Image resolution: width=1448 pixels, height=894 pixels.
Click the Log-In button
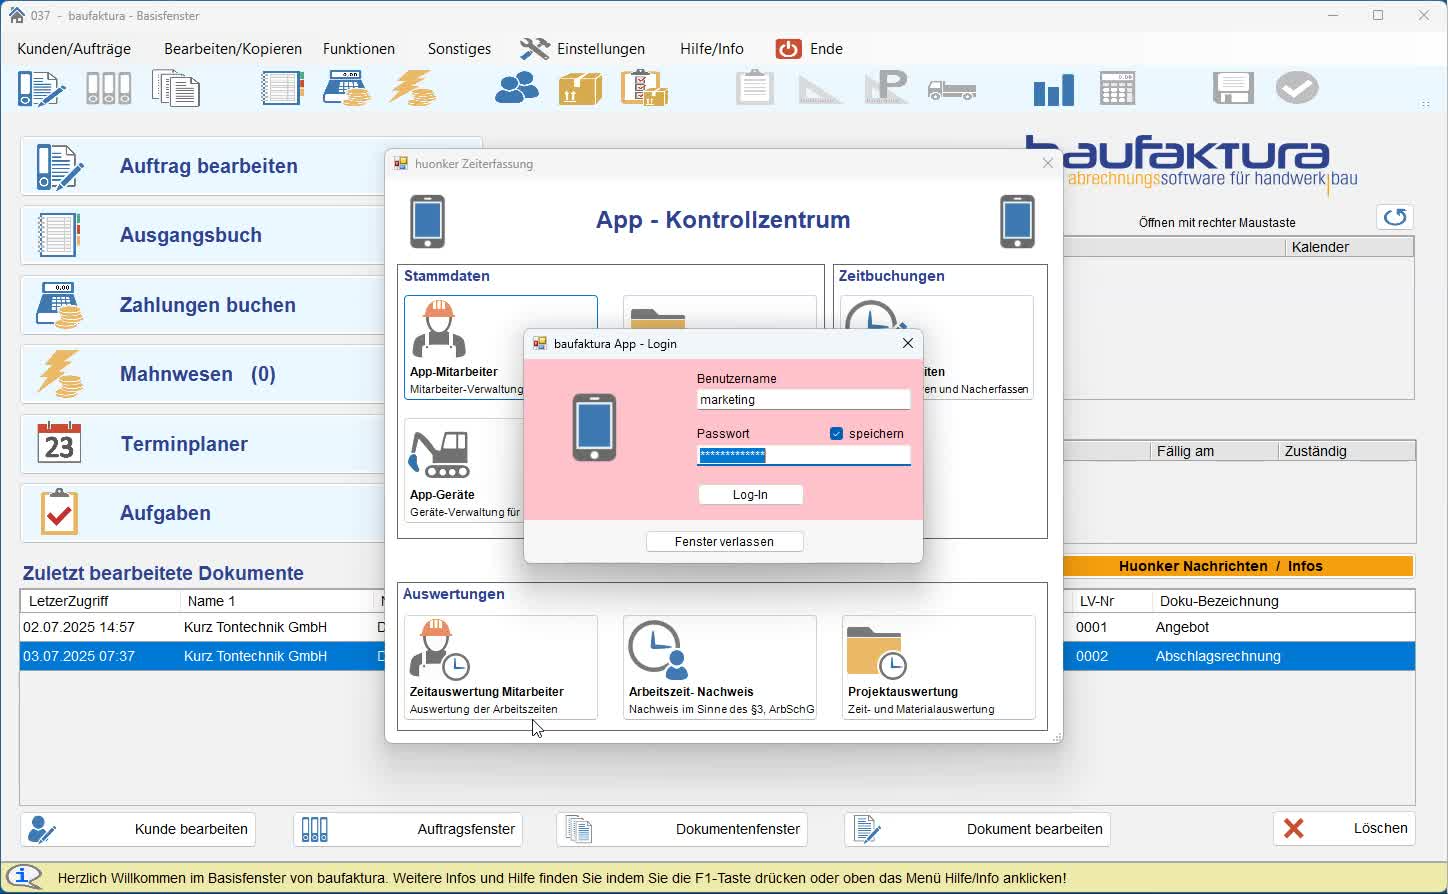tap(750, 494)
